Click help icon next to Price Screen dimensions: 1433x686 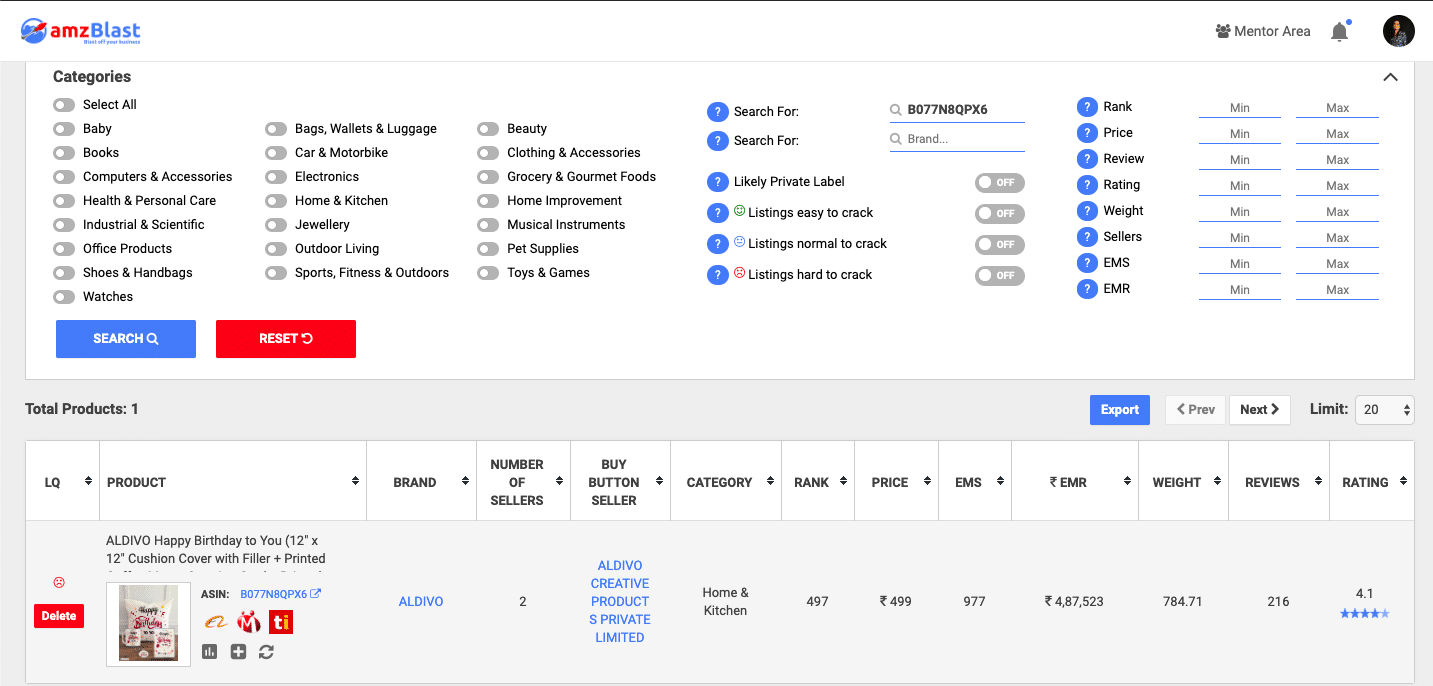pos(1087,133)
